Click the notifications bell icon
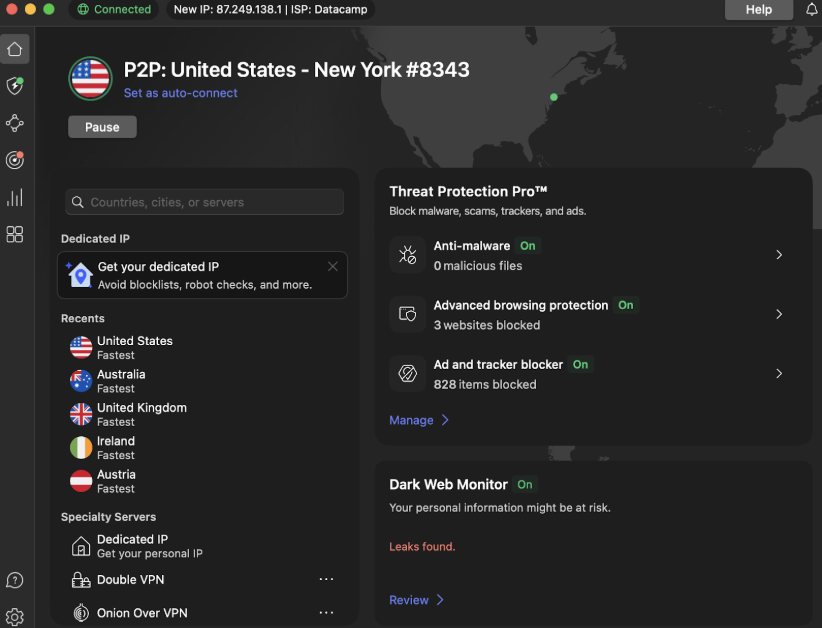 coord(812,9)
